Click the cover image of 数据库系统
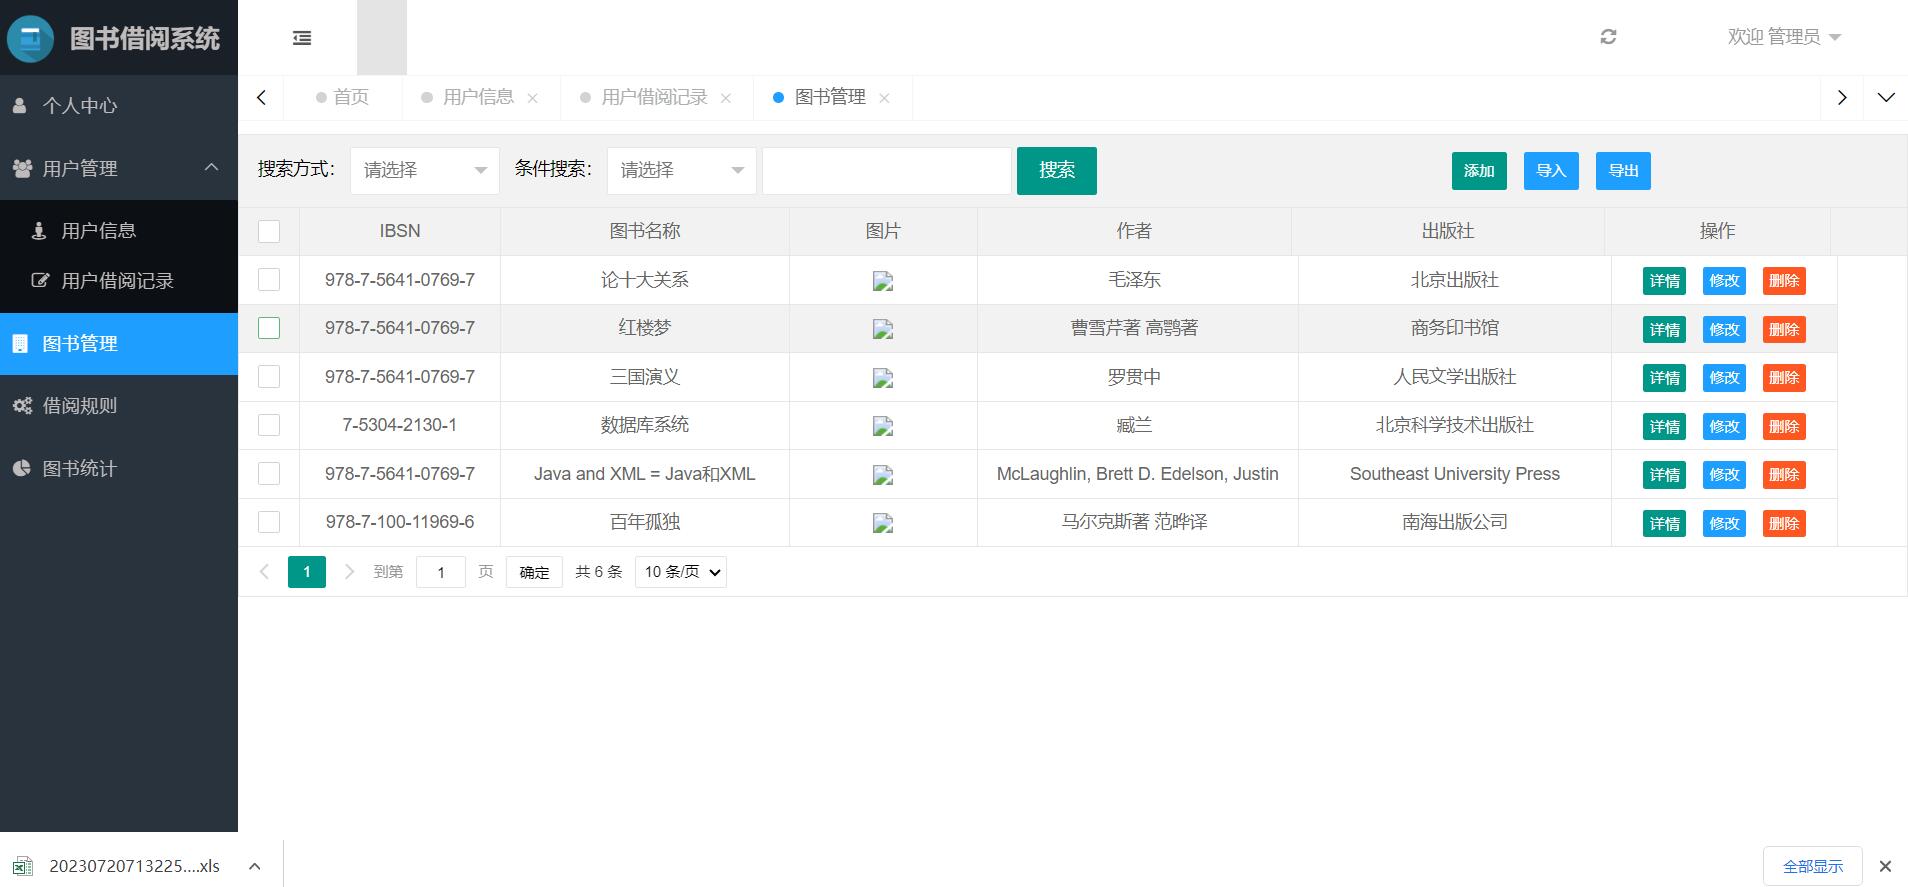The height and width of the screenshot is (887, 1908). [x=883, y=427]
